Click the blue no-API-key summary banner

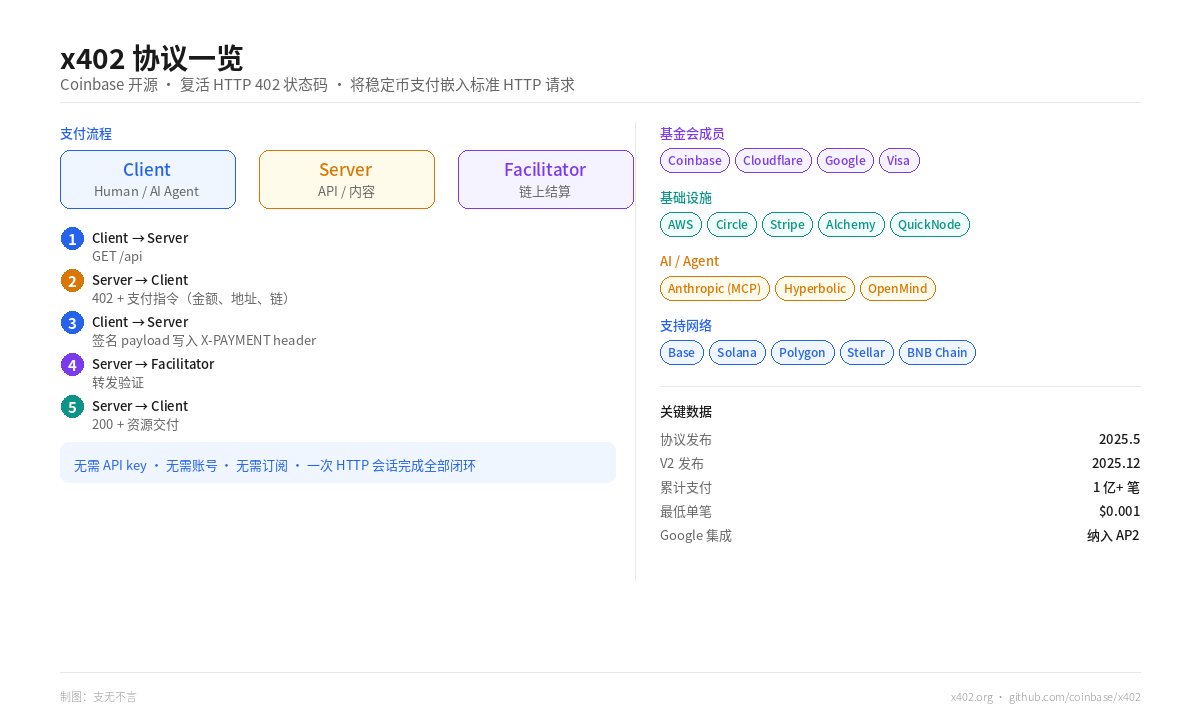click(337, 463)
